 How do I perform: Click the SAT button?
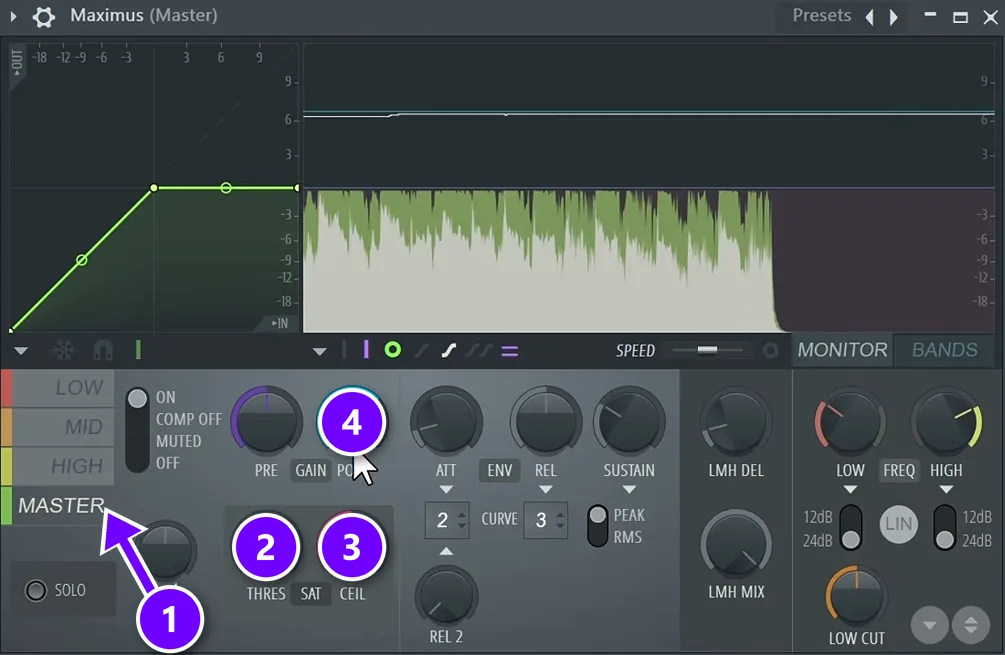point(311,594)
